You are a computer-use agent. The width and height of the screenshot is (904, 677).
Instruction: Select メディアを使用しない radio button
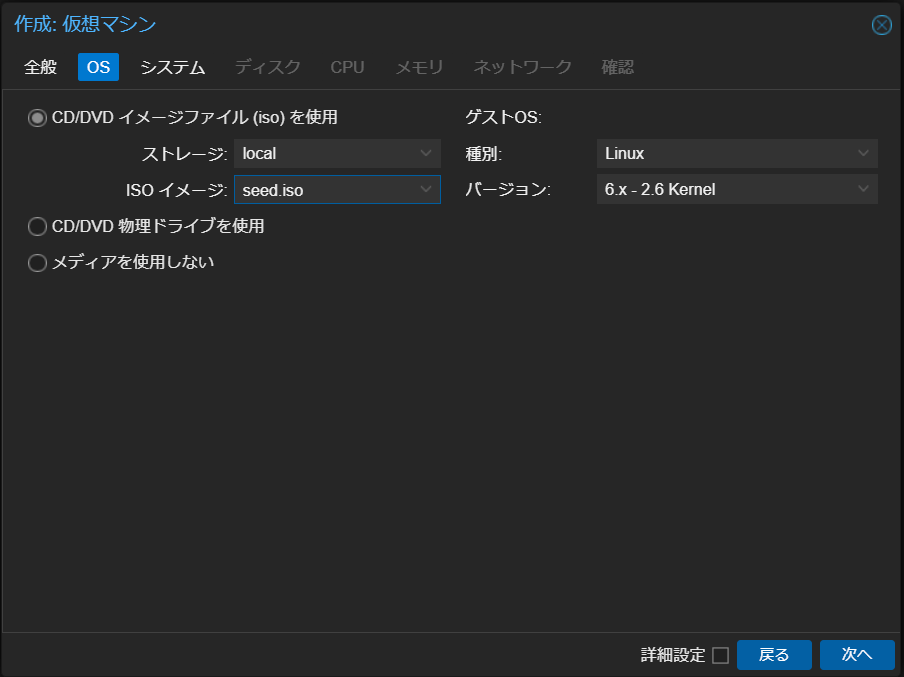(x=37, y=263)
